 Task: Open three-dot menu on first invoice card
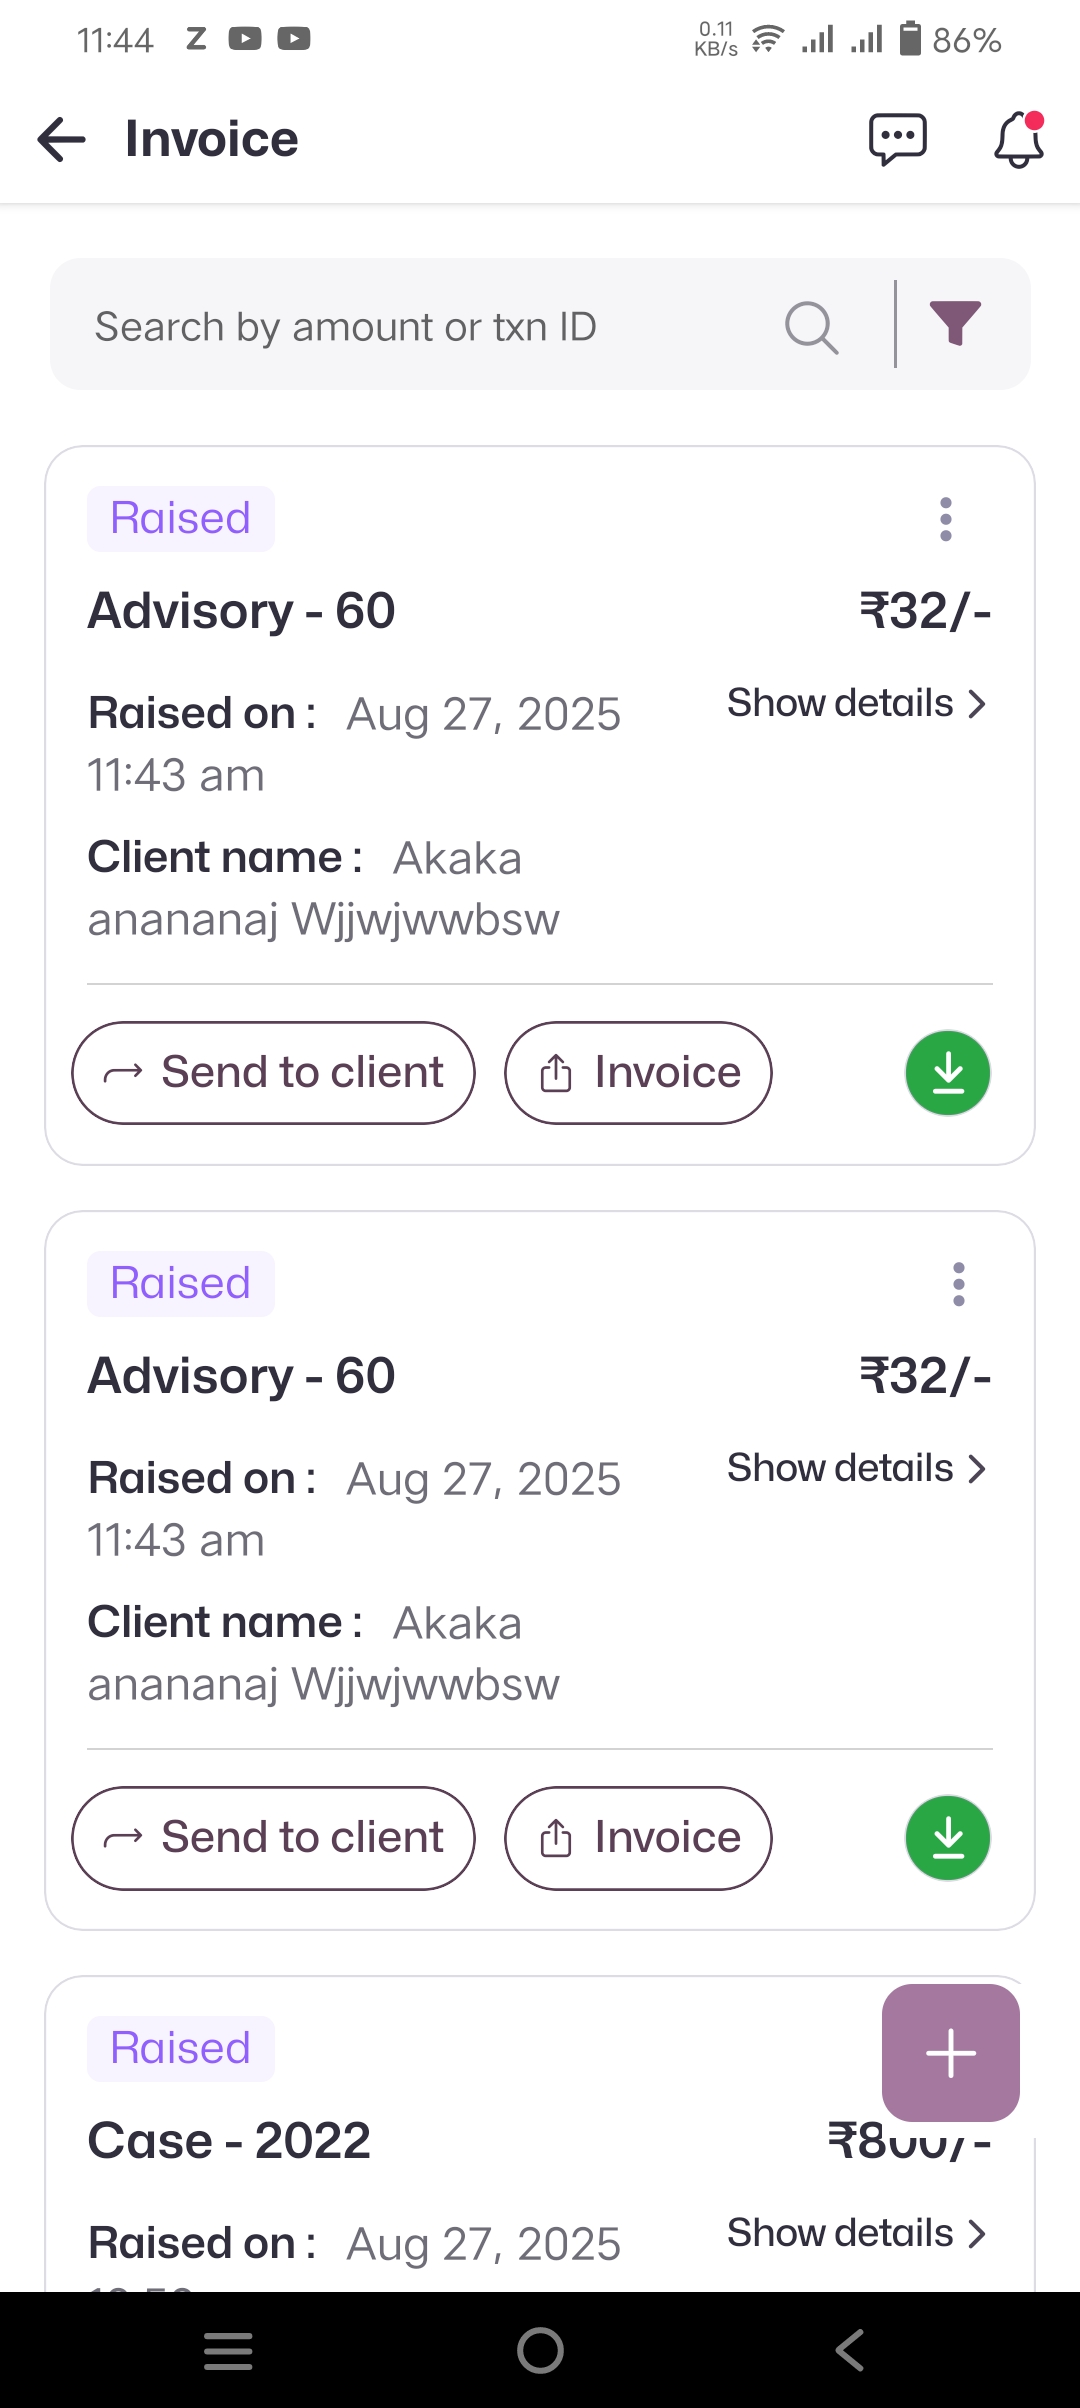click(946, 519)
